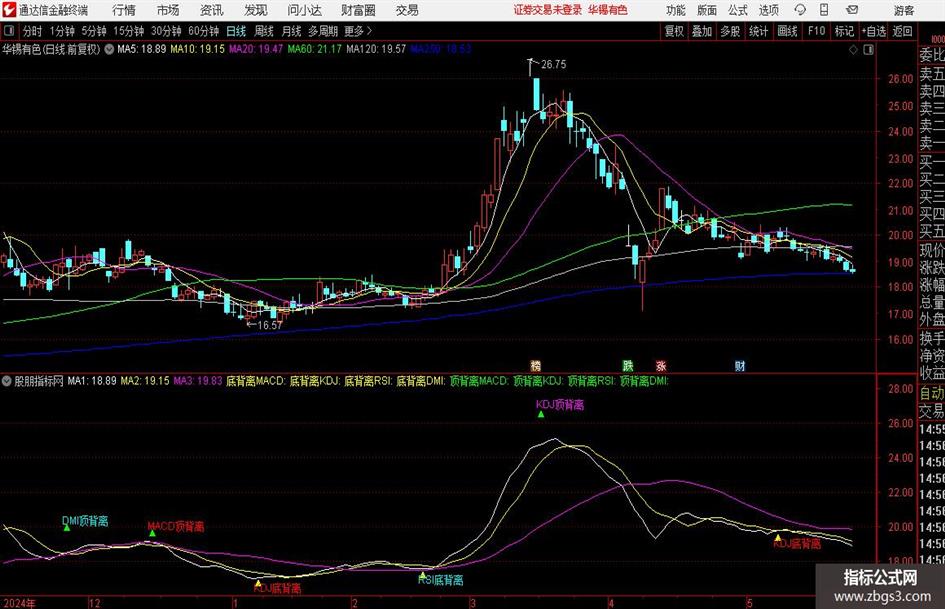945x609 pixels.
Task: Expand 更多 period options
Action: coord(358,31)
